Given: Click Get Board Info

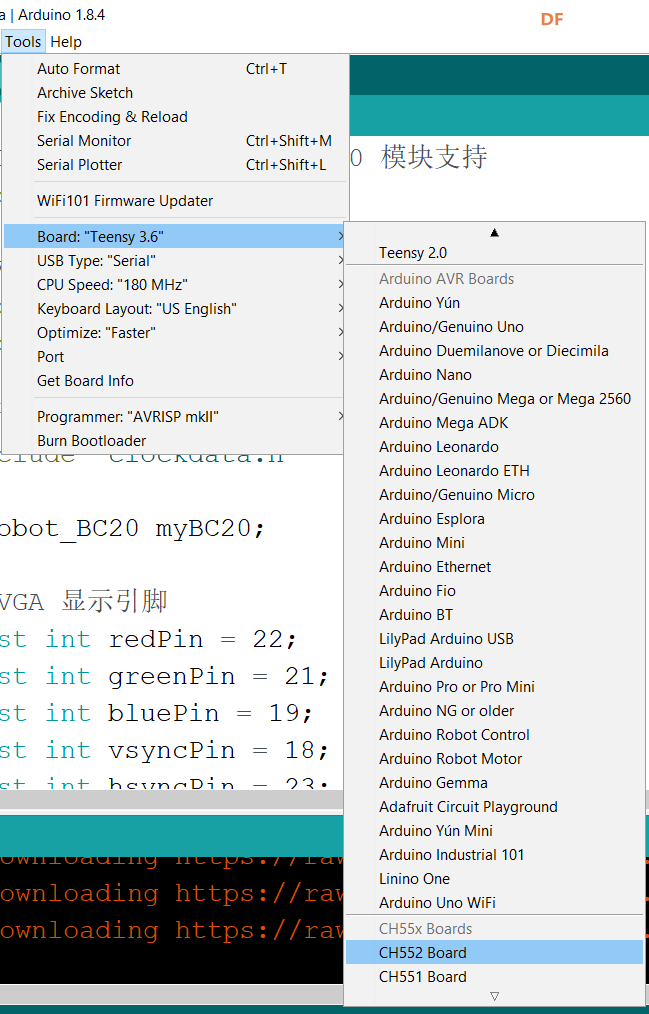Looking at the screenshot, I should pos(175,380).
